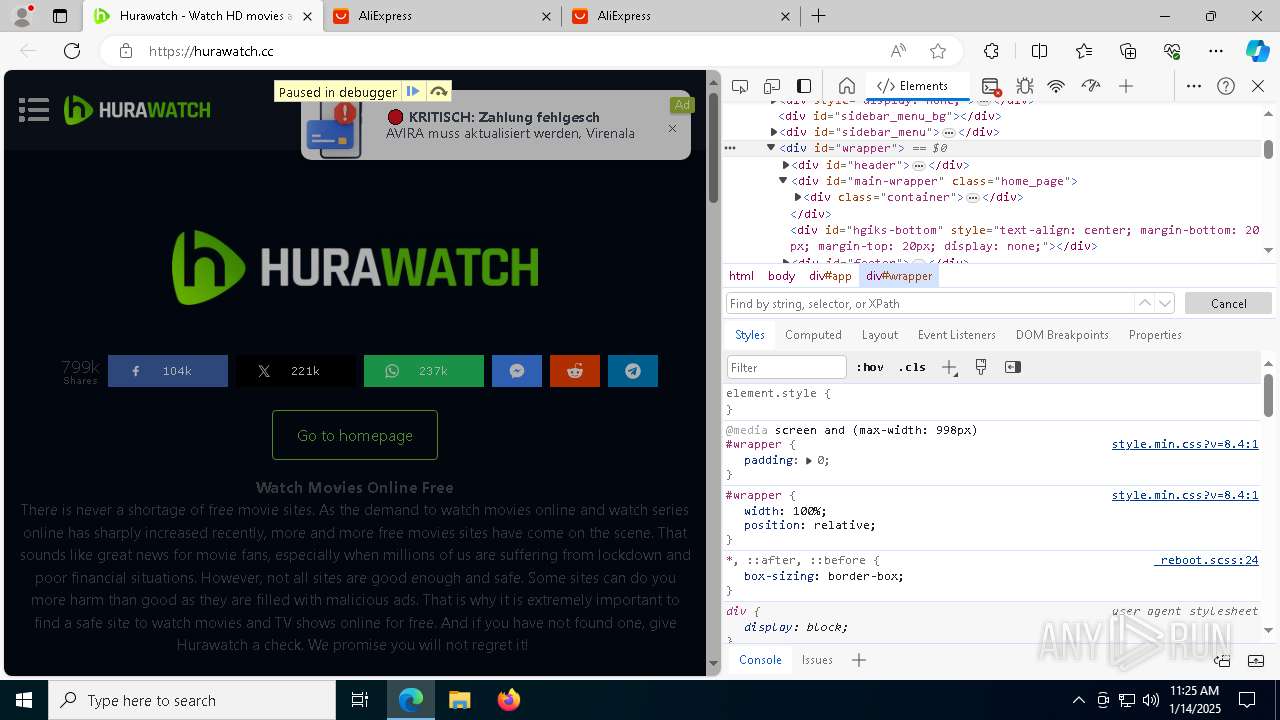Add more tools with plus icon in DevTools
1280x720 pixels.
click(1126, 86)
